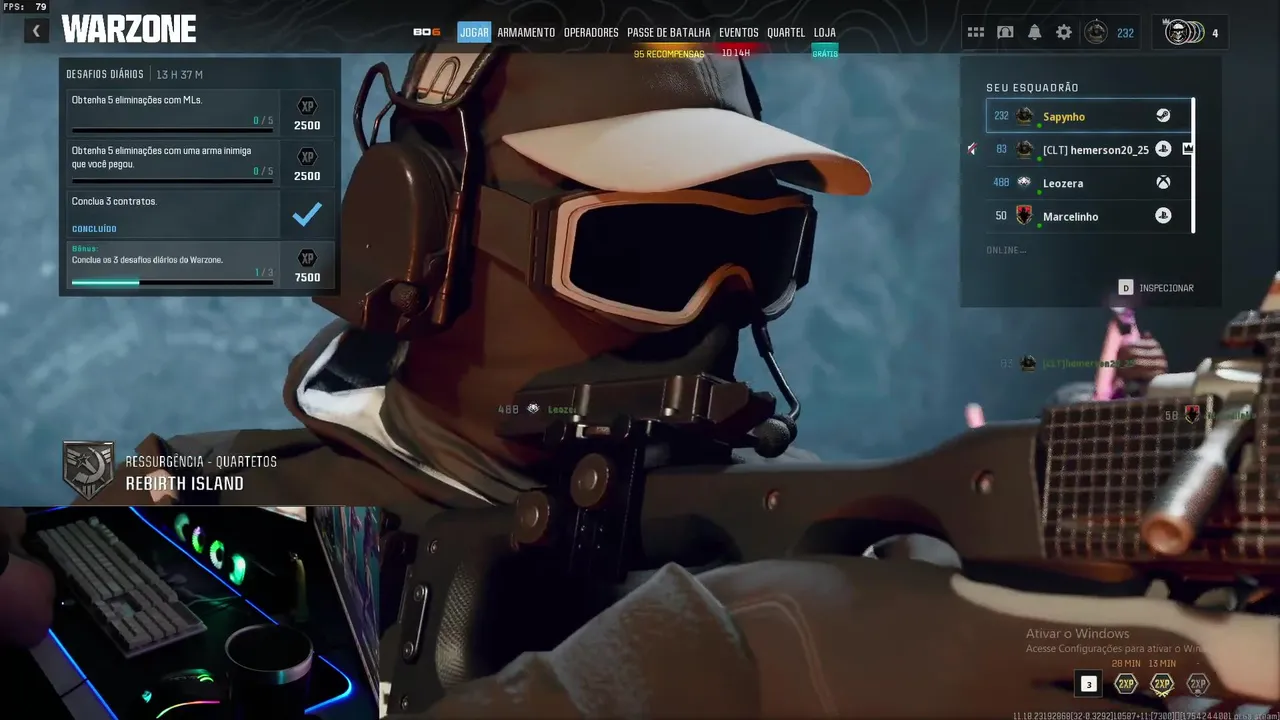Click XP icon for enemy weapon challenge
1280x720 pixels.
[307, 156]
